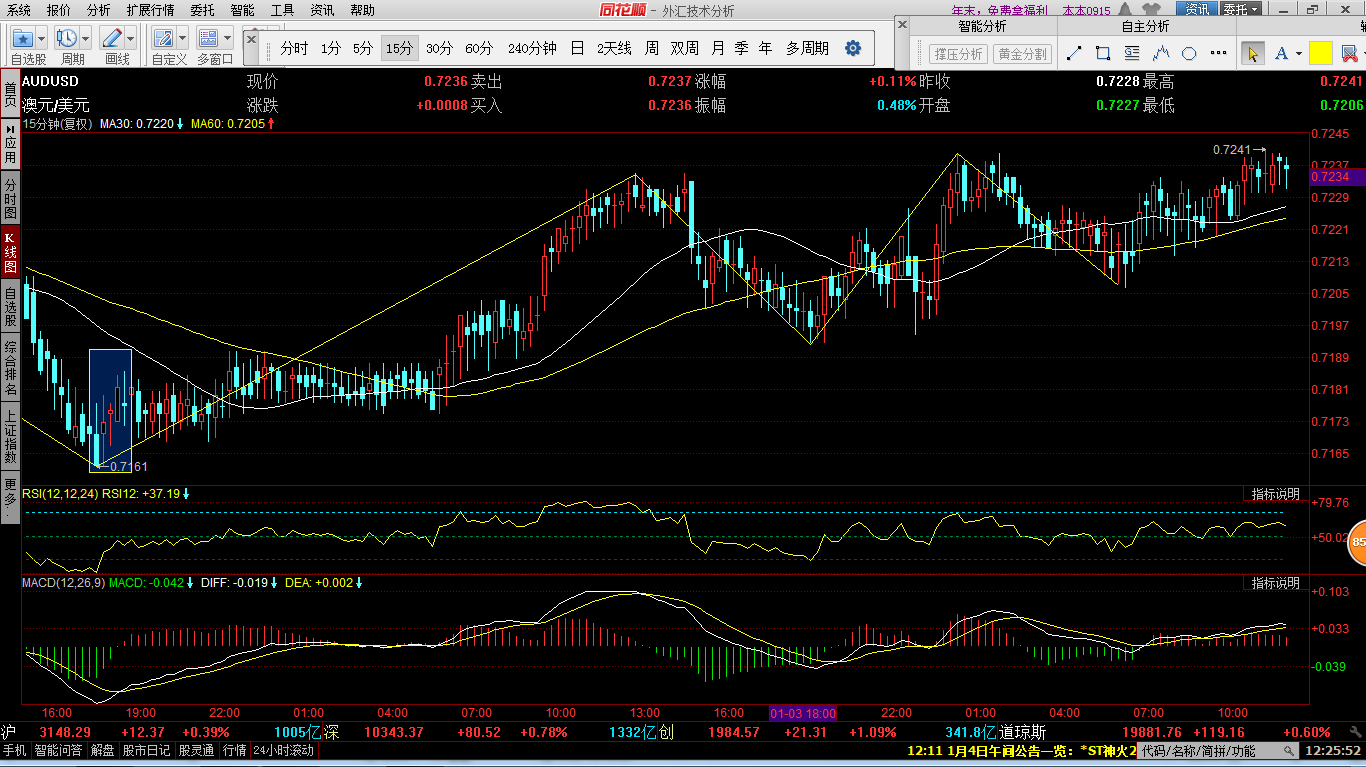Click the 01-03 18:00 time marker

(x=802, y=713)
